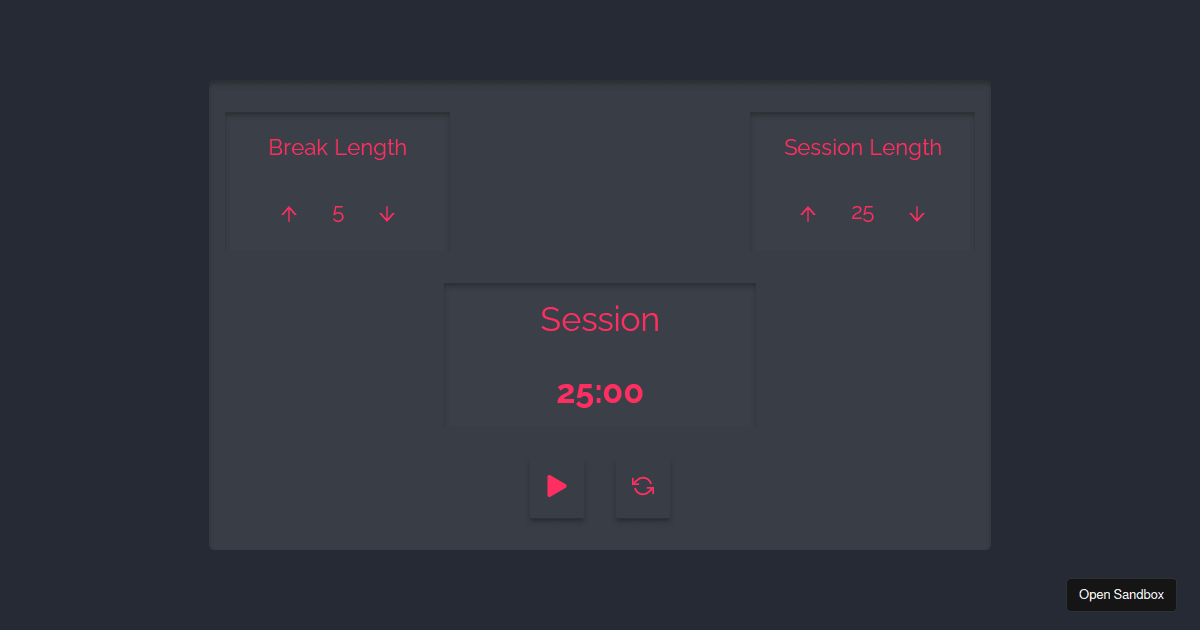Select the break length value 5
This screenshot has width=1200, height=630.
tap(338, 214)
